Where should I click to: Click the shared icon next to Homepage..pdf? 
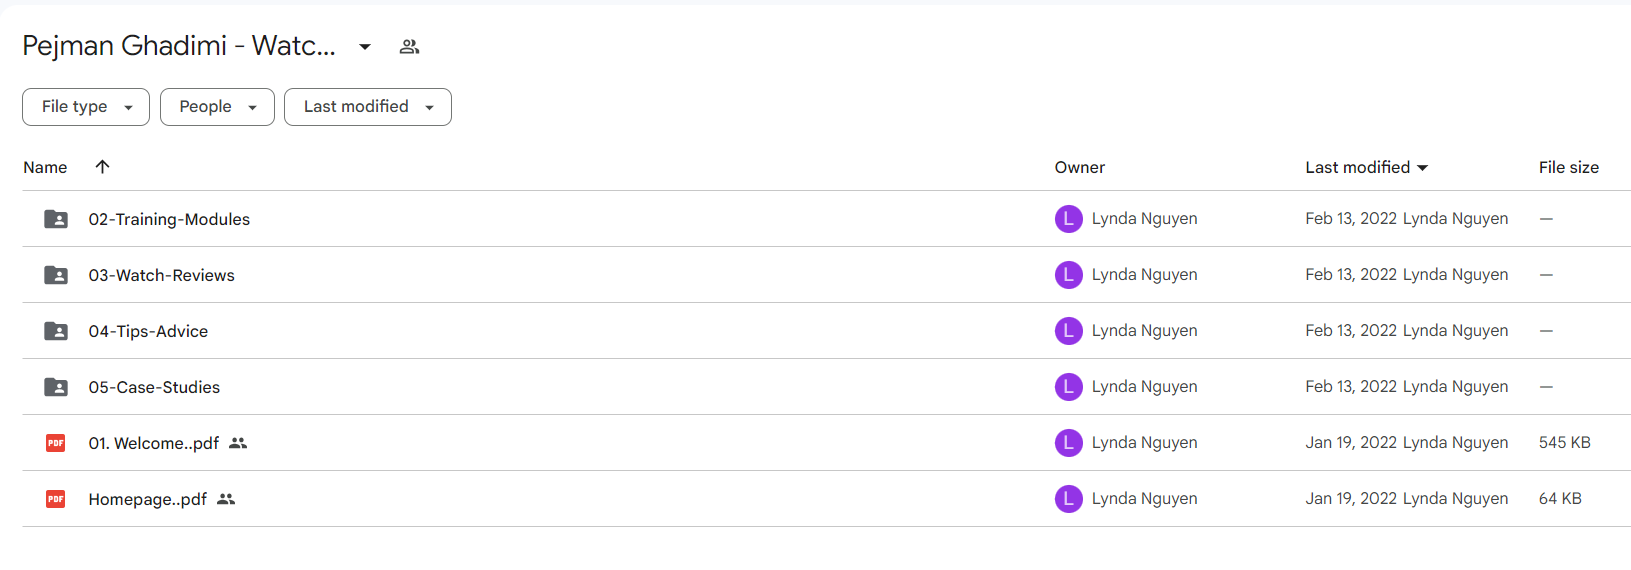click(x=226, y=499)
